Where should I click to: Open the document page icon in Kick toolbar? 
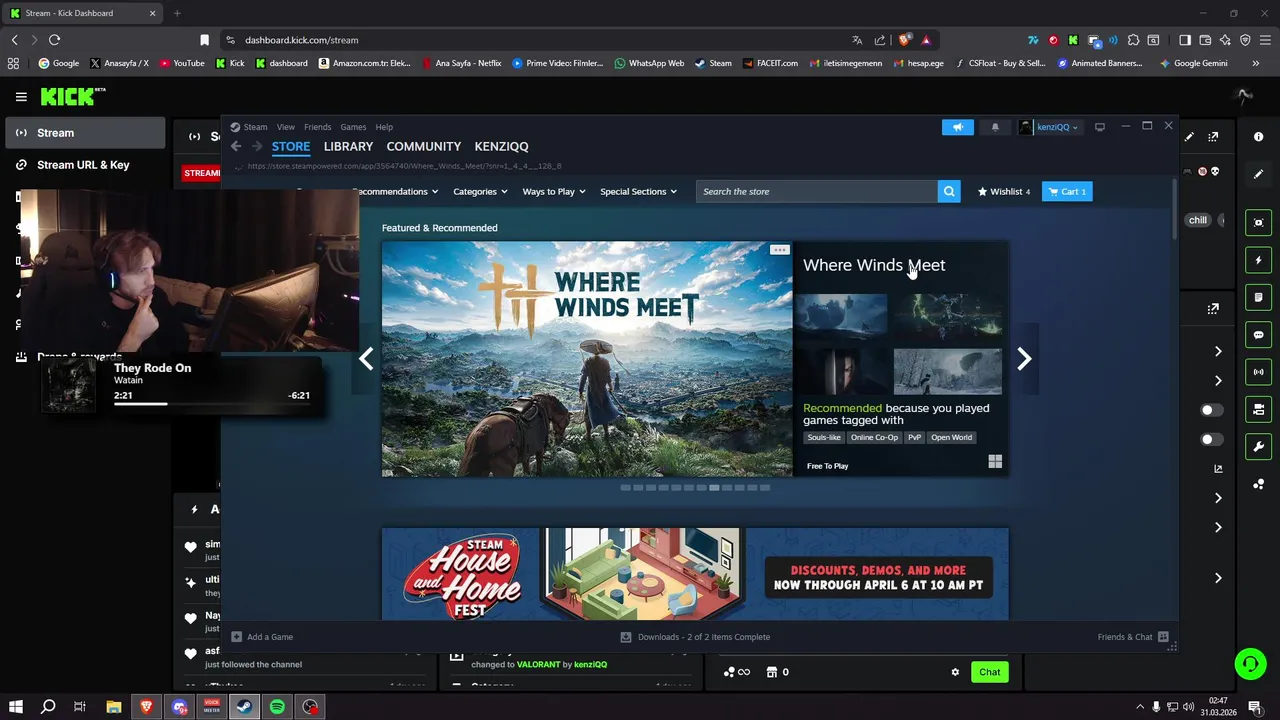pos(1258,297)
